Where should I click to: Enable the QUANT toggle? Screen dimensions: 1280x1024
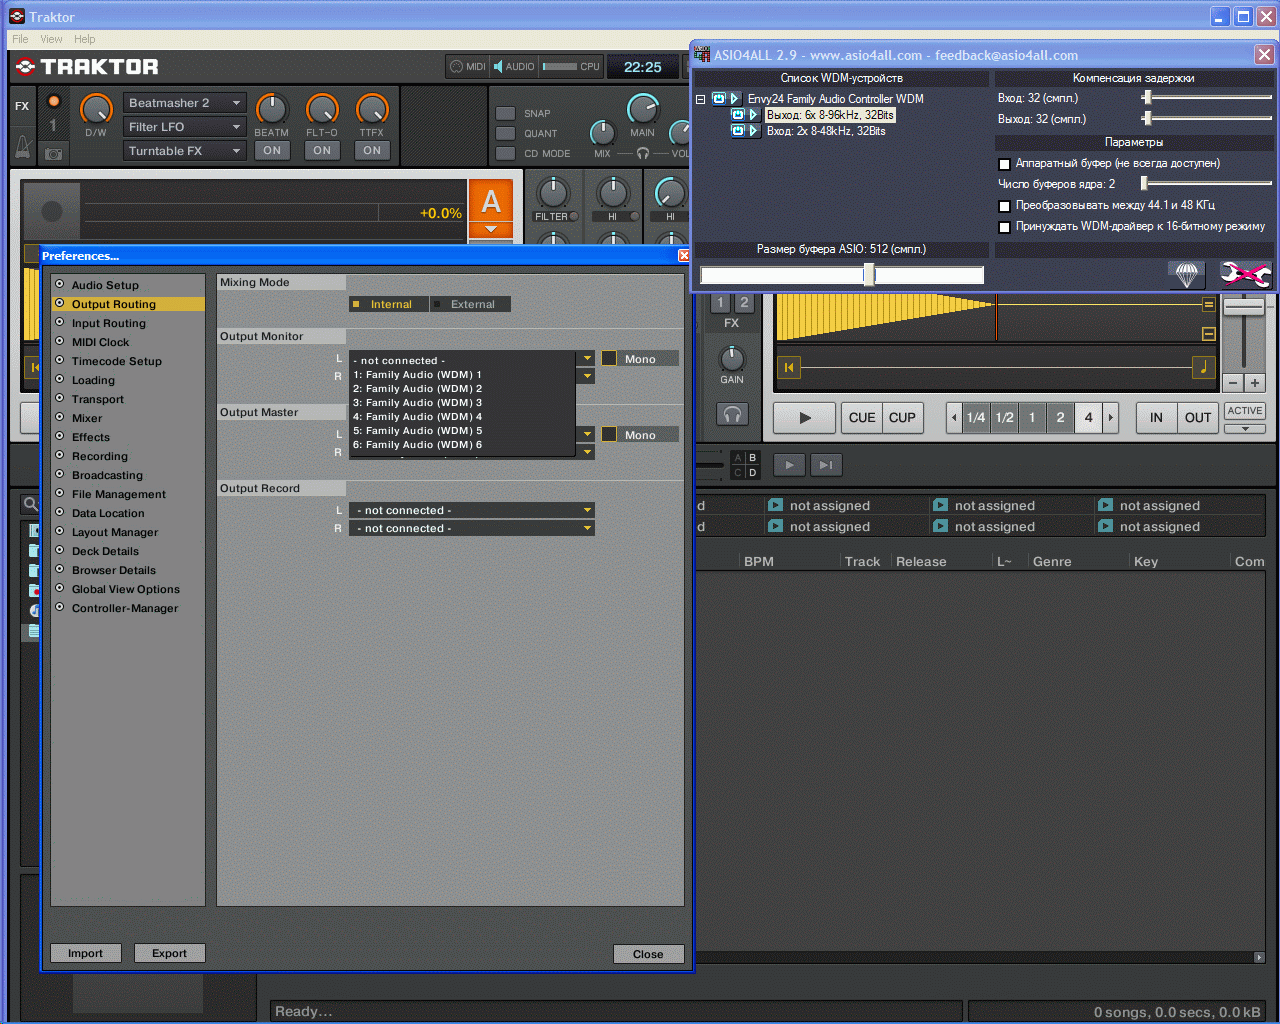(x=506, y=134)
